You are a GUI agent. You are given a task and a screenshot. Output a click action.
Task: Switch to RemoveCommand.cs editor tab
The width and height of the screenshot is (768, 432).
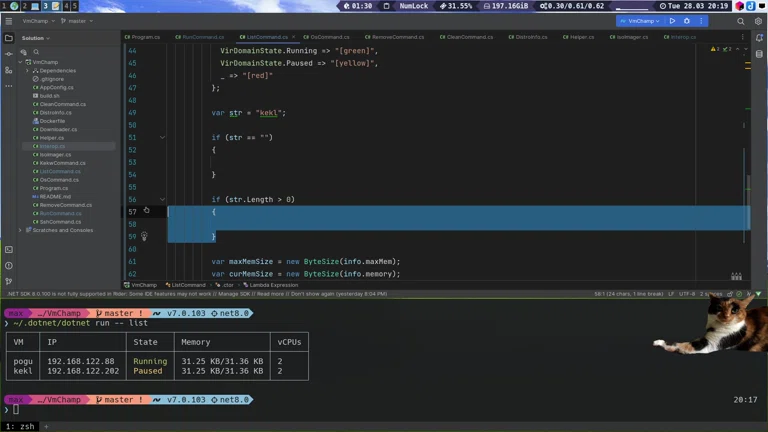pos(394,37)
